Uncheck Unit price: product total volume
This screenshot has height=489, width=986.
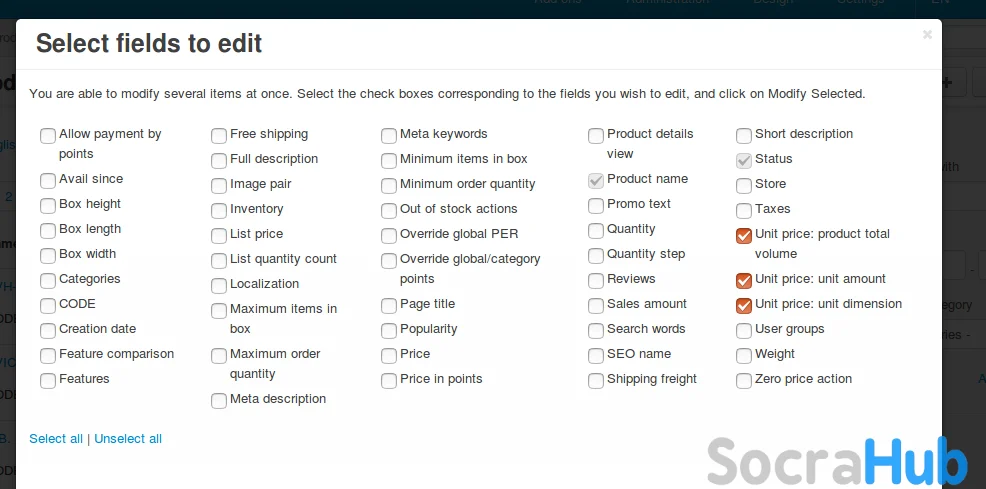point(744,236)
